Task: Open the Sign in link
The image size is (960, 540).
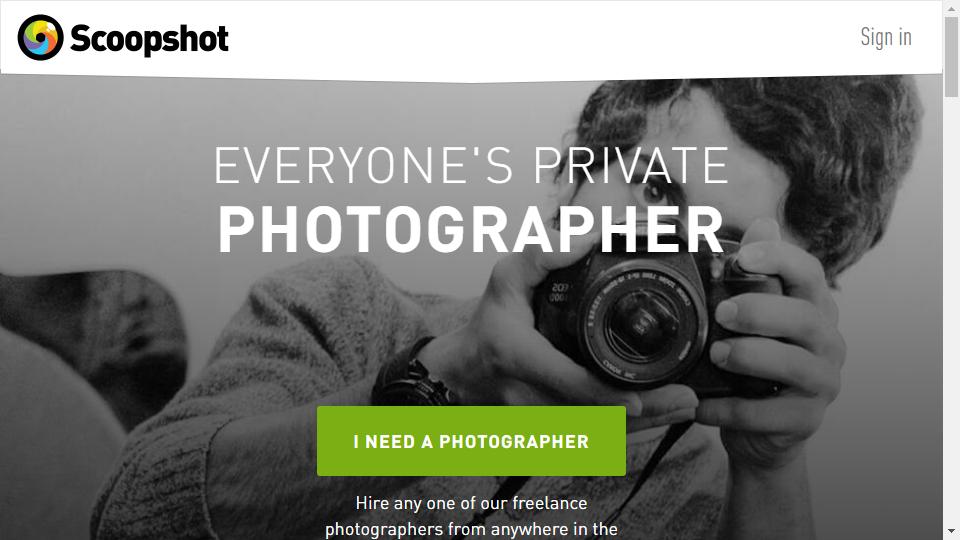Action: (x=886, y=37)
